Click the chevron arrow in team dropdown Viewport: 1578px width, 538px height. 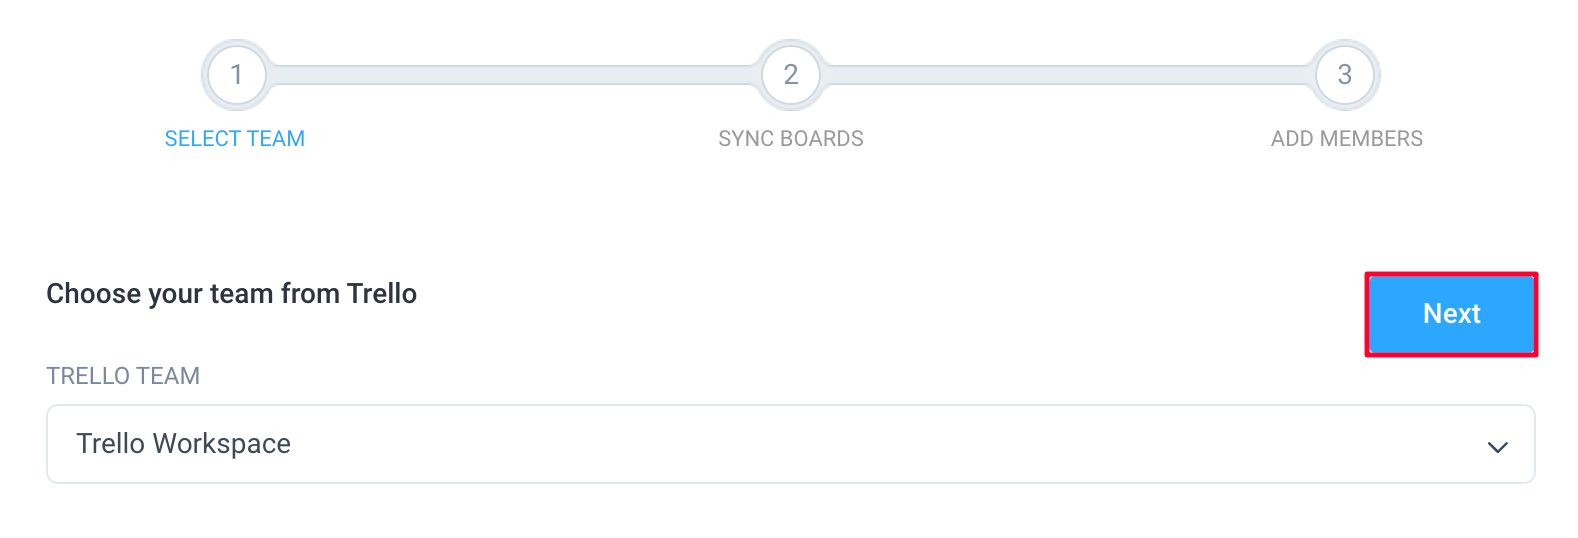tap(1497, 447)
